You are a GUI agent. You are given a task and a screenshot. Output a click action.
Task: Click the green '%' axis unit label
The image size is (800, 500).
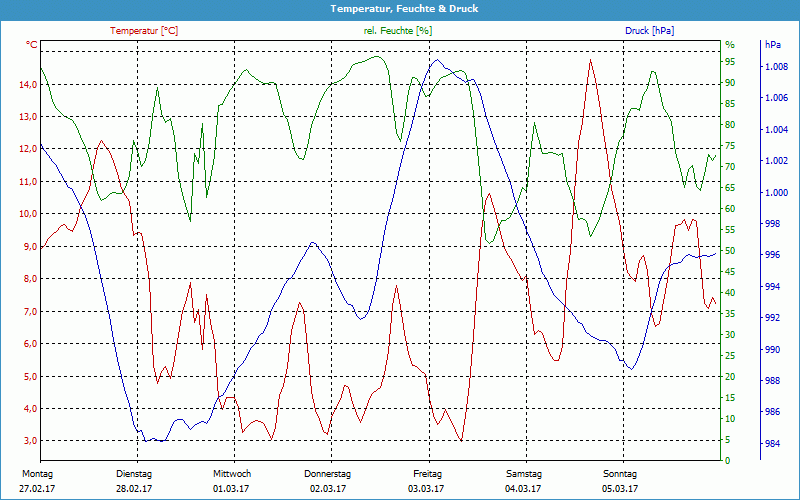(730, 45)
